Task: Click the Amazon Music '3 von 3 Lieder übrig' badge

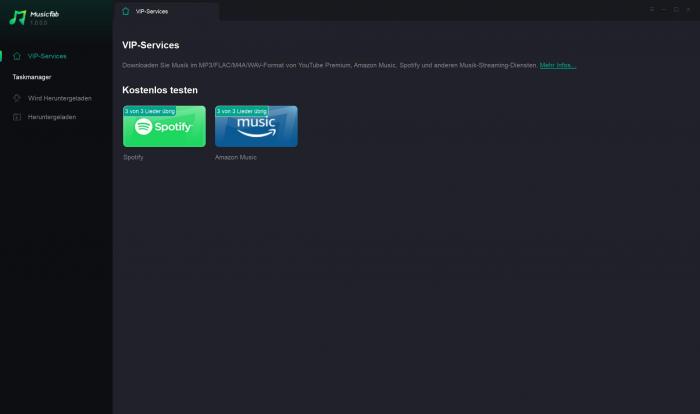Action: [x=242, y=111]
